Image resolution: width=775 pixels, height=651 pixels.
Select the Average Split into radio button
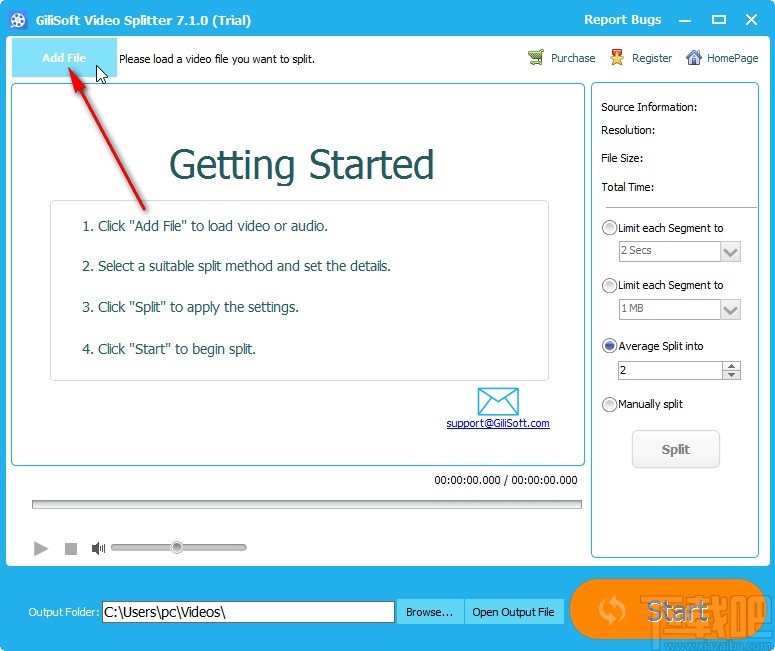tap(609, 346)
